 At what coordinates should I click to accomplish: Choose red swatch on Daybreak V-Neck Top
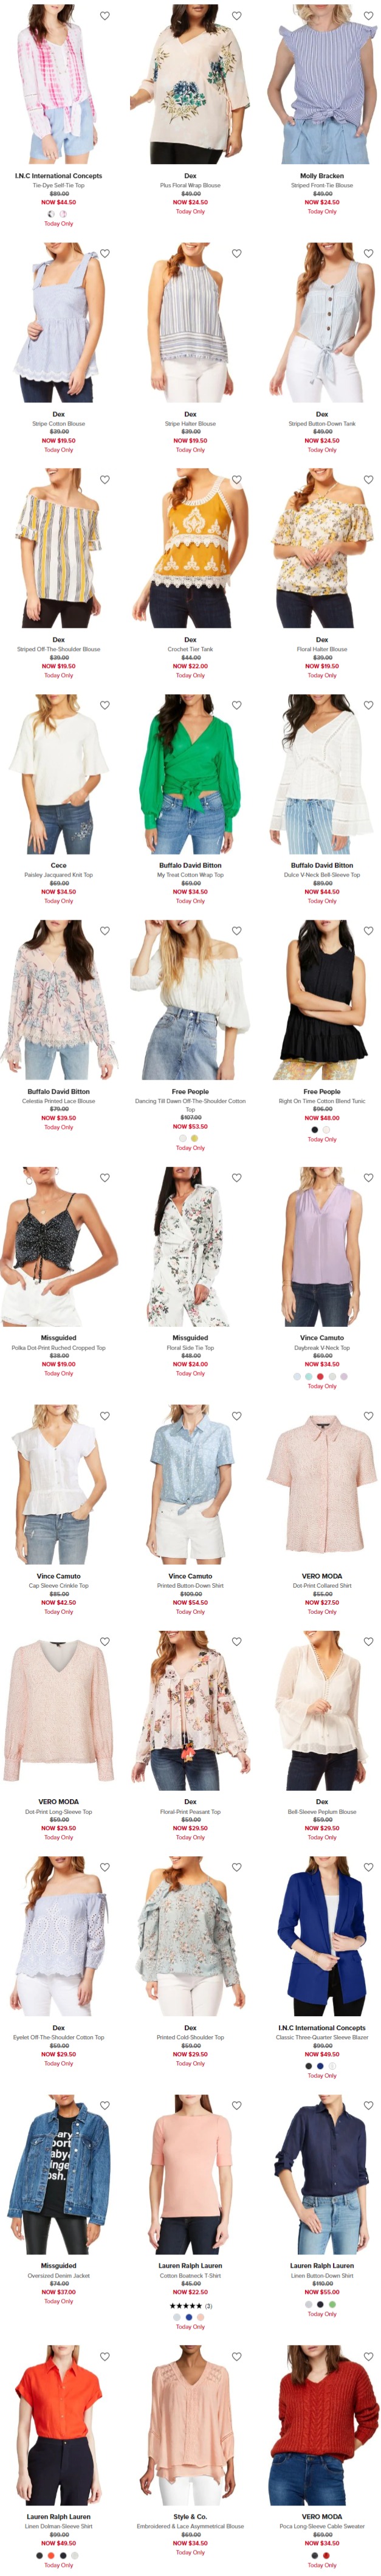[320, 1377]
